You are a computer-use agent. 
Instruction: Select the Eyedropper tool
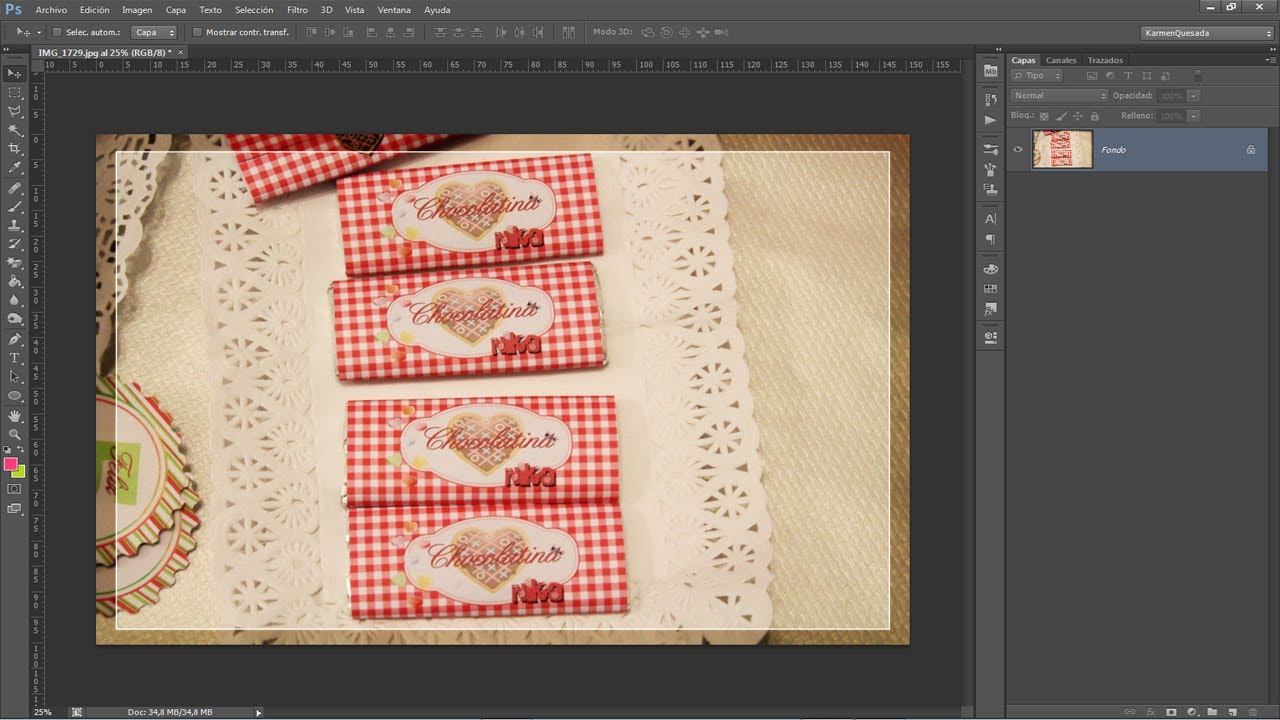click(x=15, y=169)
